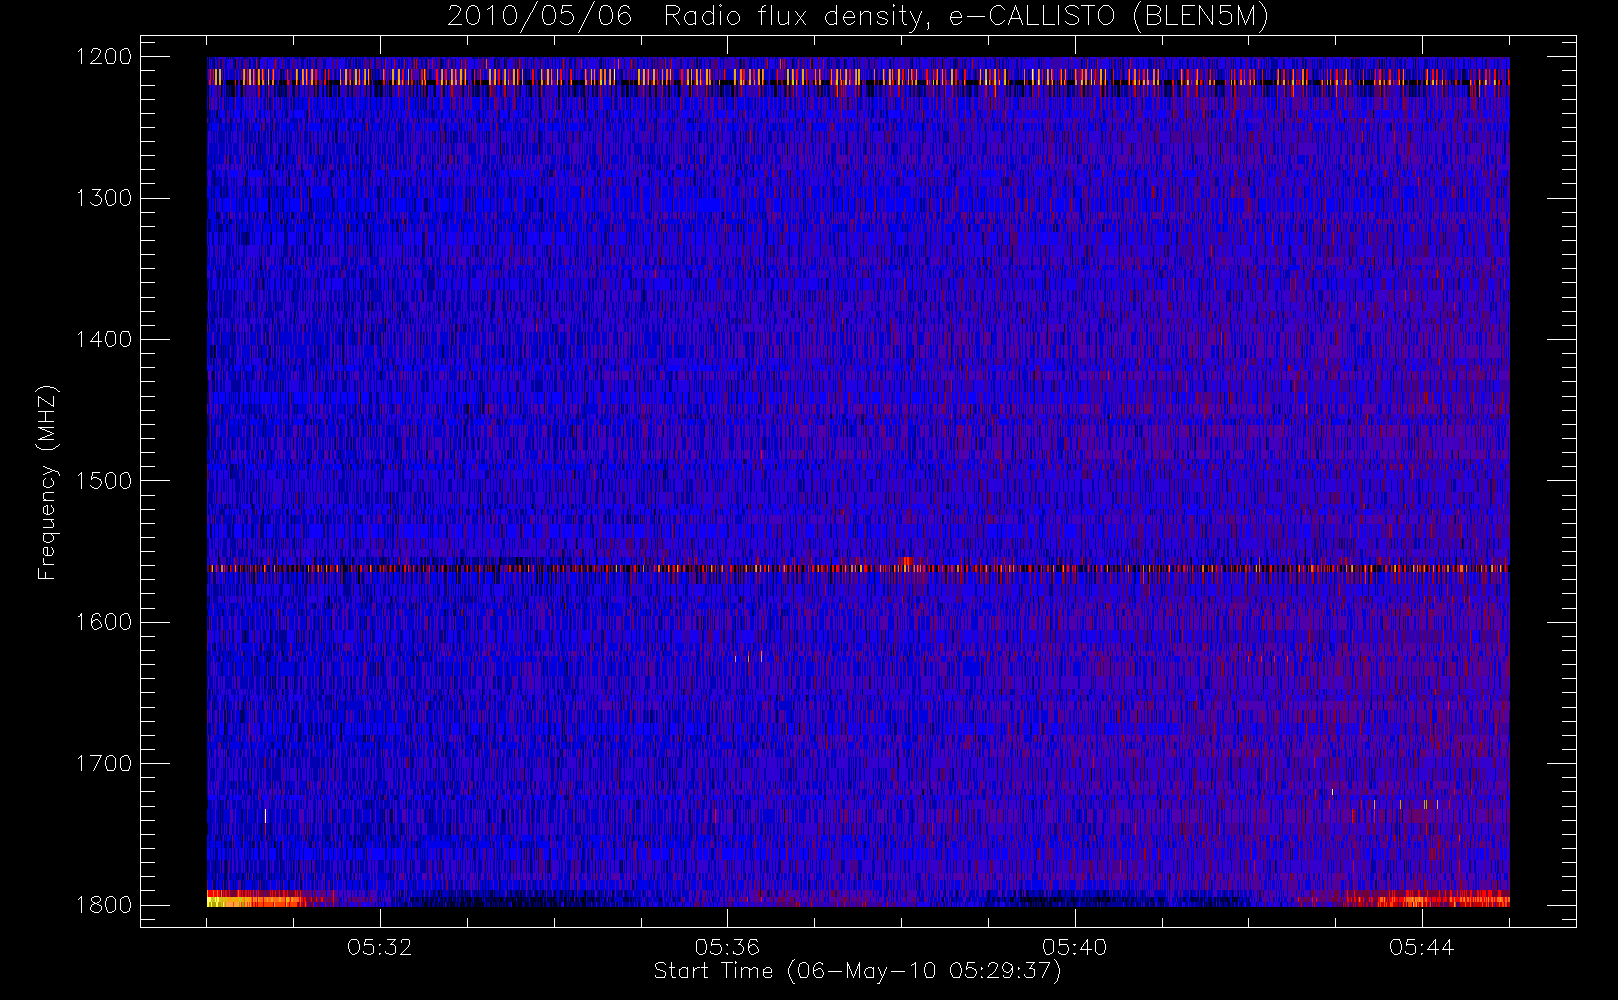Click the '1200' frequency axis label
1618x1000 pixels.
point(104,57)
